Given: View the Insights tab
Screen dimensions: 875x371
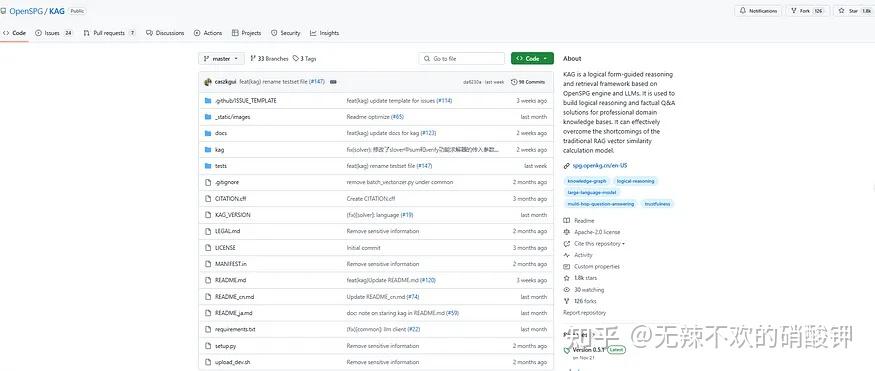Looking at the screenshot, I should coord(325,33).
